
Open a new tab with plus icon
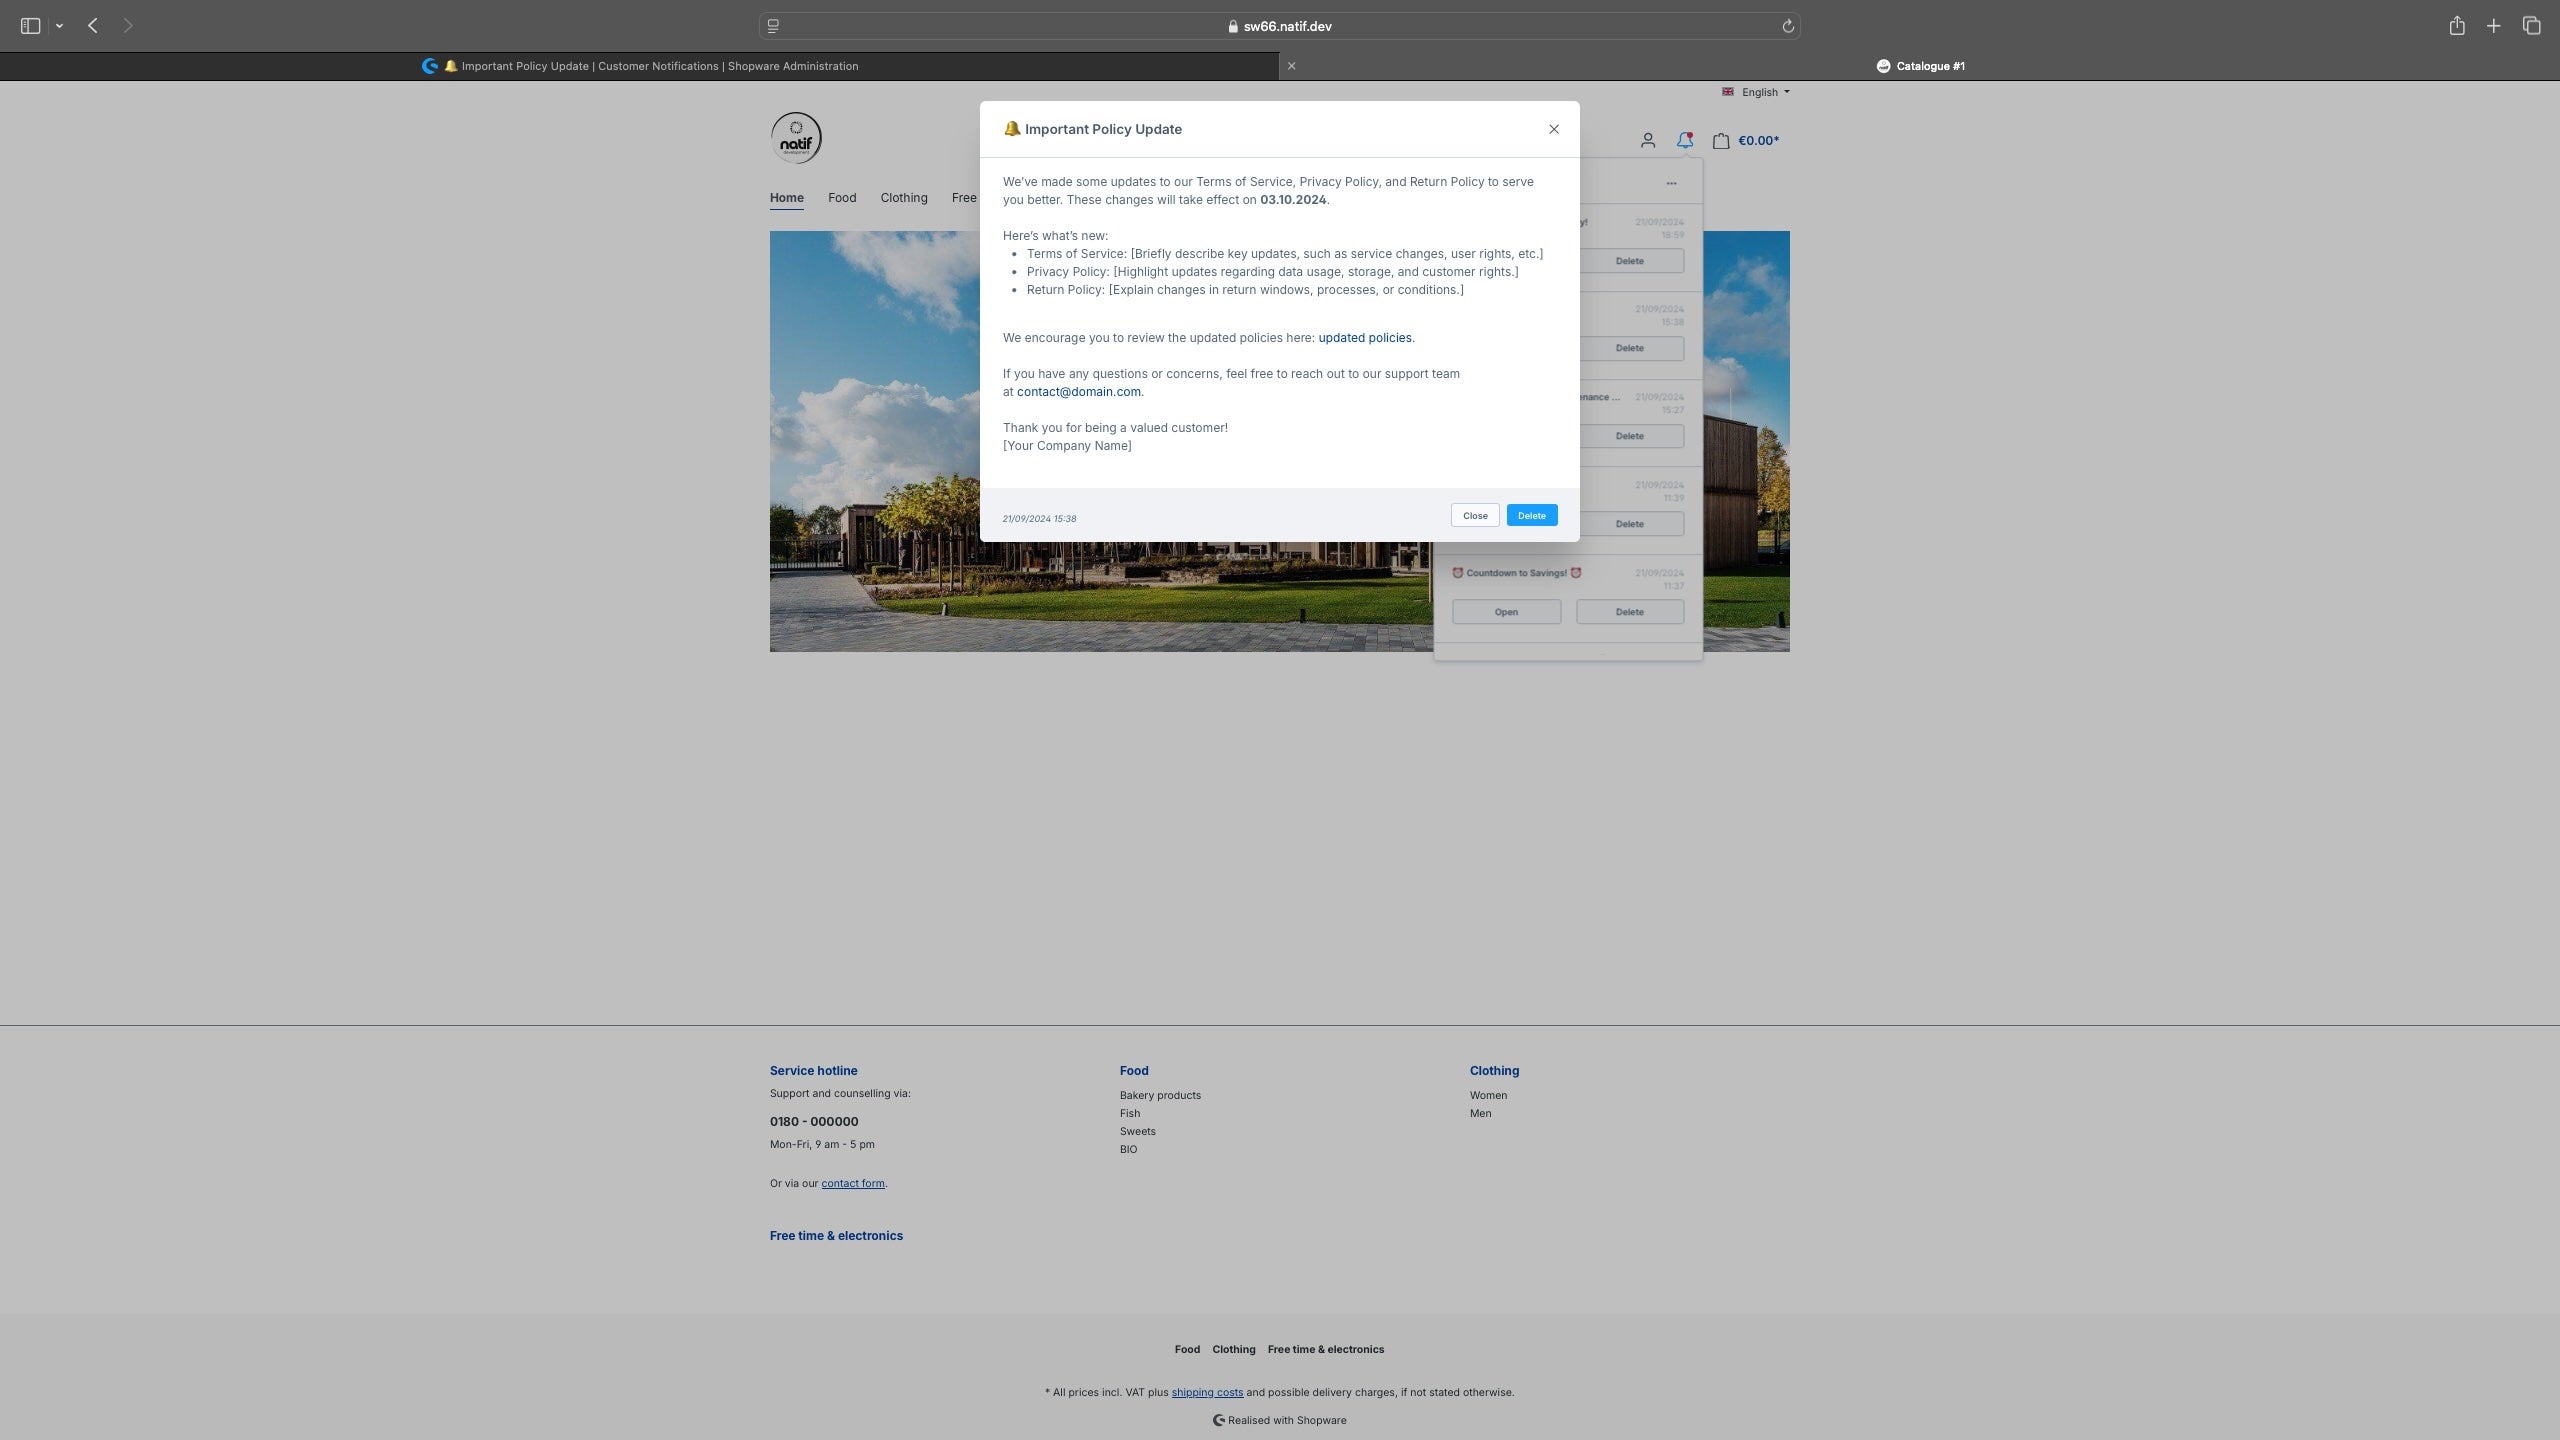[x=2493, y=26]
